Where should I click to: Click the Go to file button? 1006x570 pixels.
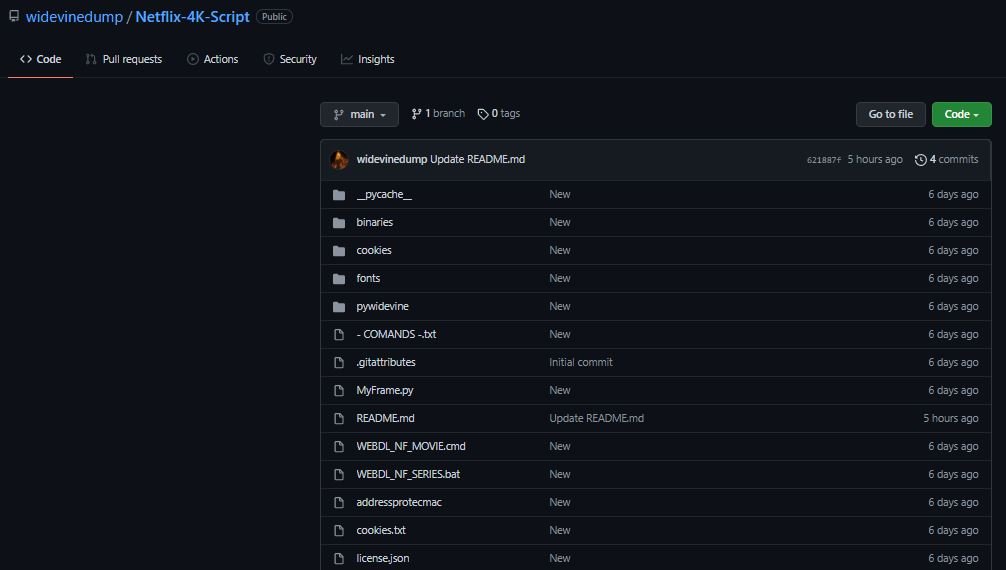[891, 114]
